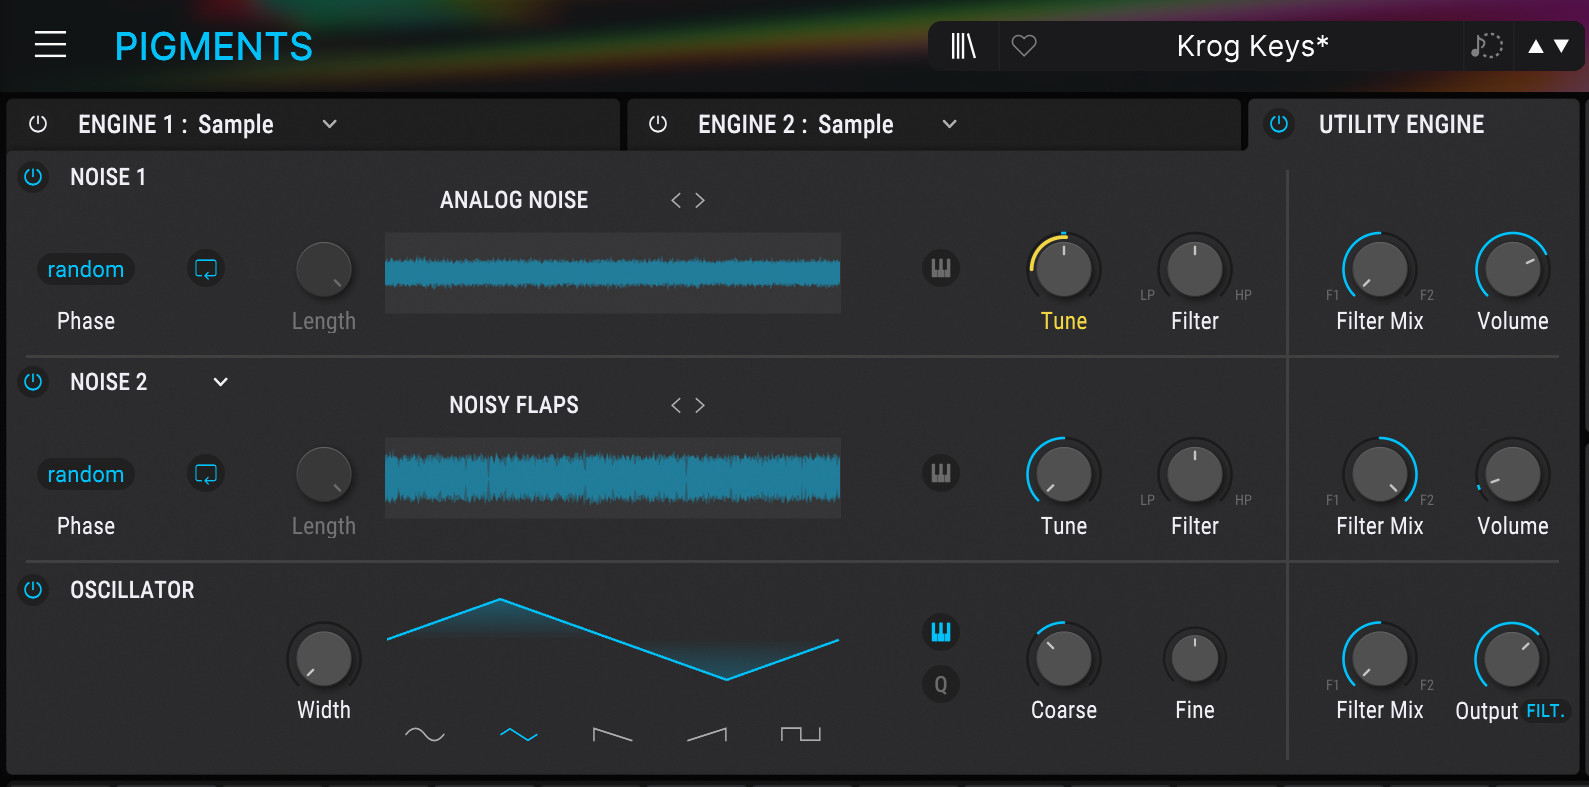
Task: Click the Oscillator Coarse knob
Action: [x=1064, y=659]
